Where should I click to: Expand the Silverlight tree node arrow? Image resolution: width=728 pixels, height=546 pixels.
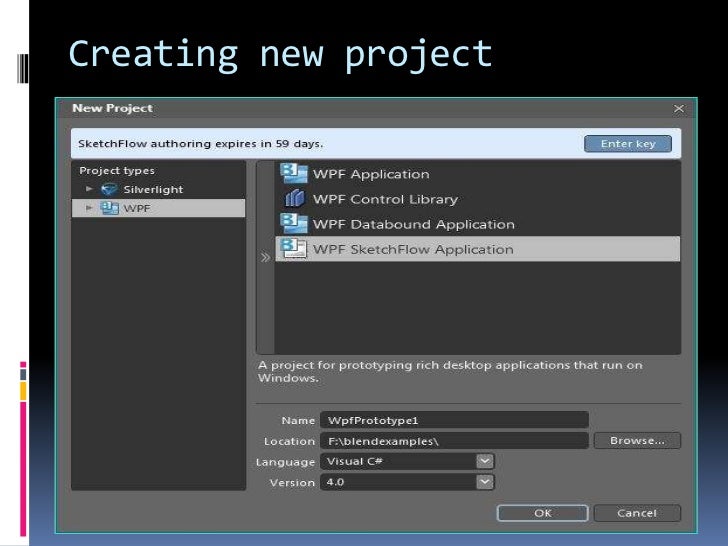[89, 189]
